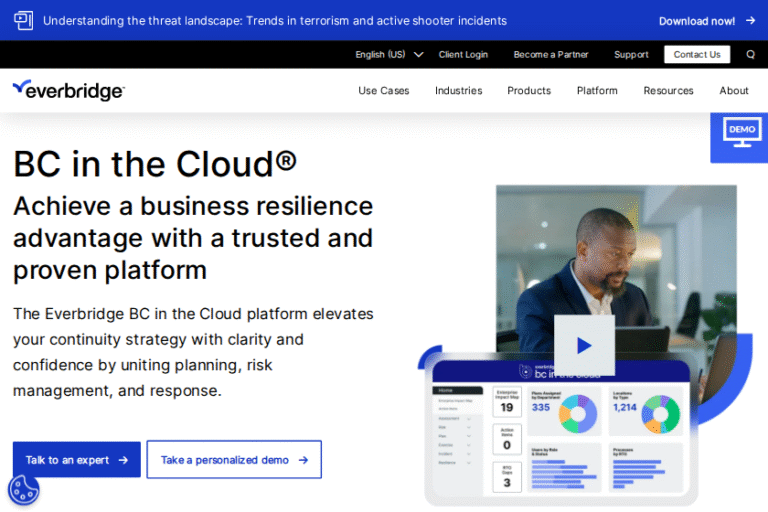This screenshot has width=768, height=512.
Task: Click the presentation icon in the top banner
Action: click(23, 20)
